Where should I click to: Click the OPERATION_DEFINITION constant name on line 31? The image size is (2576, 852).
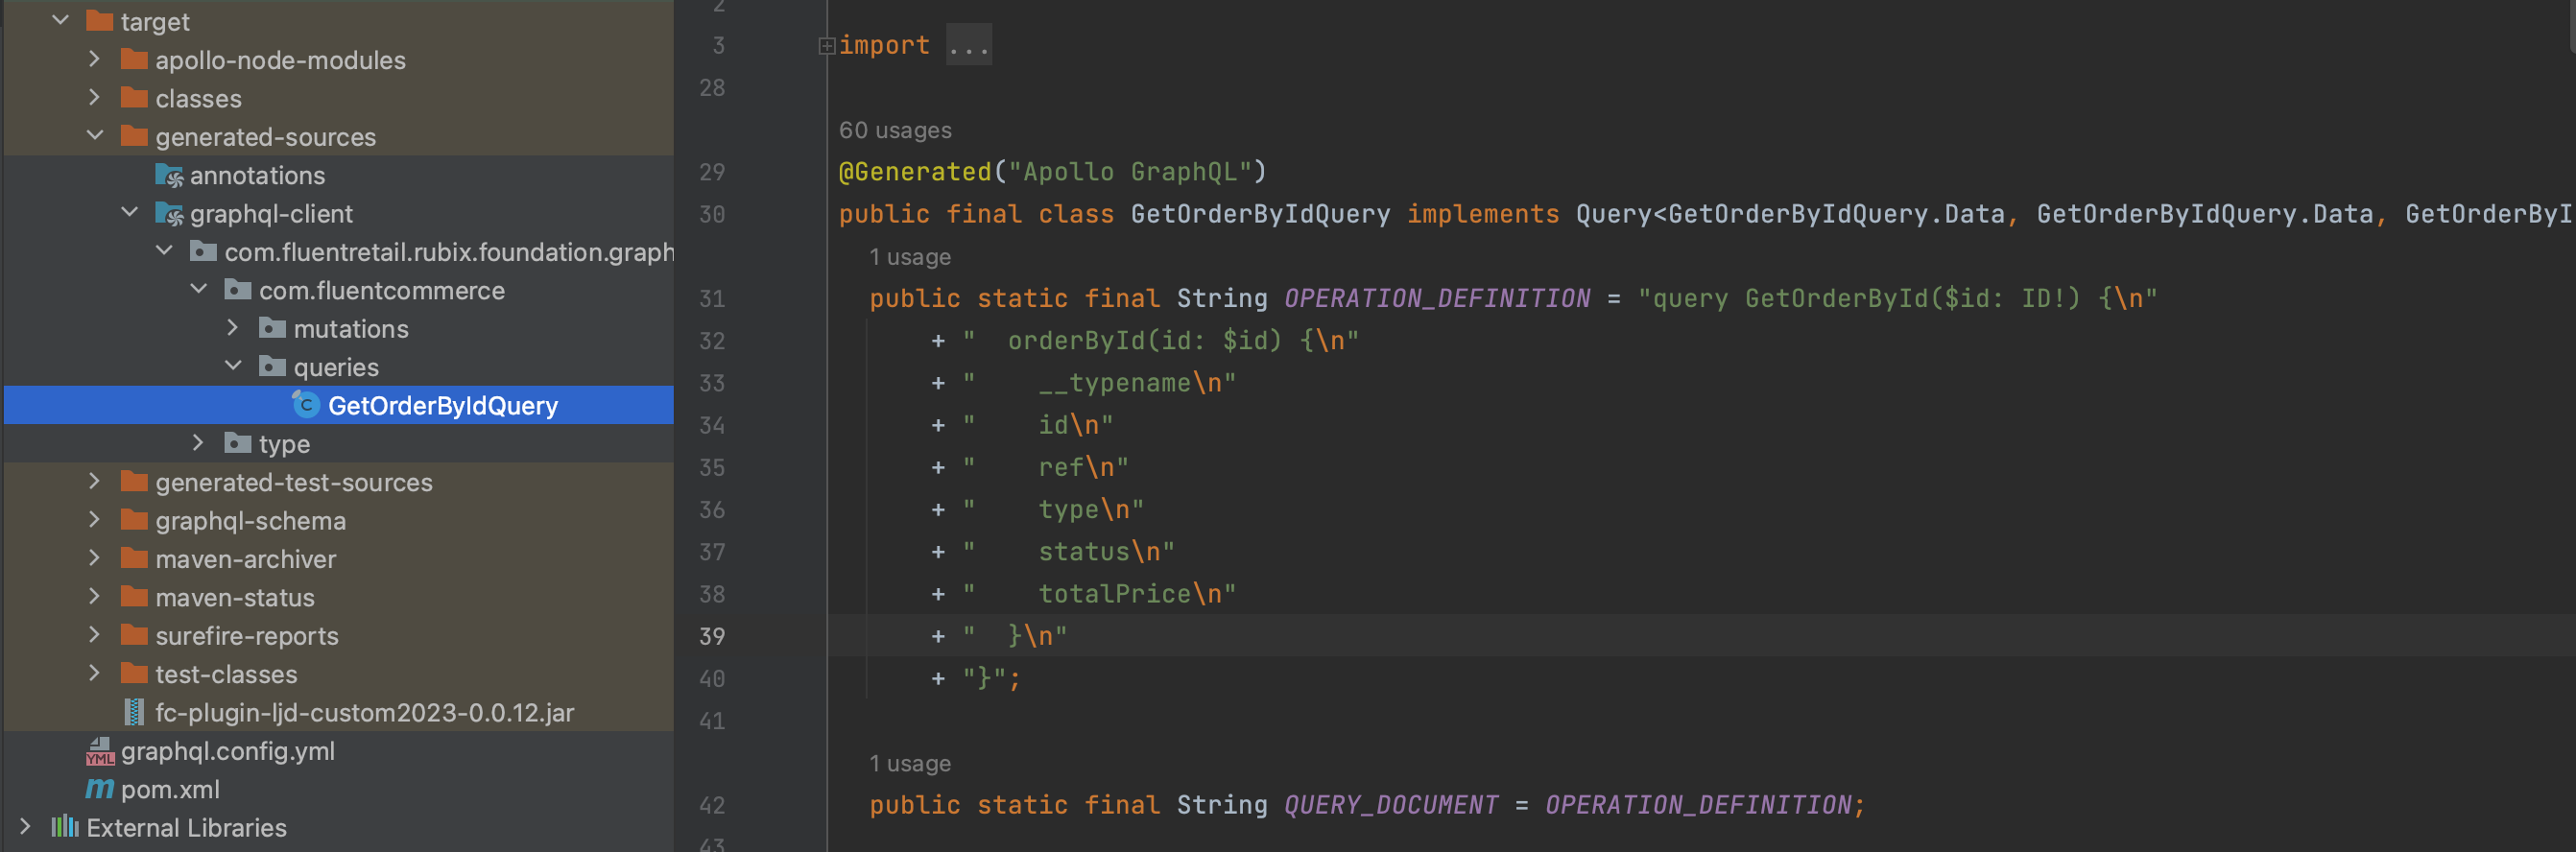(1436, 298)
